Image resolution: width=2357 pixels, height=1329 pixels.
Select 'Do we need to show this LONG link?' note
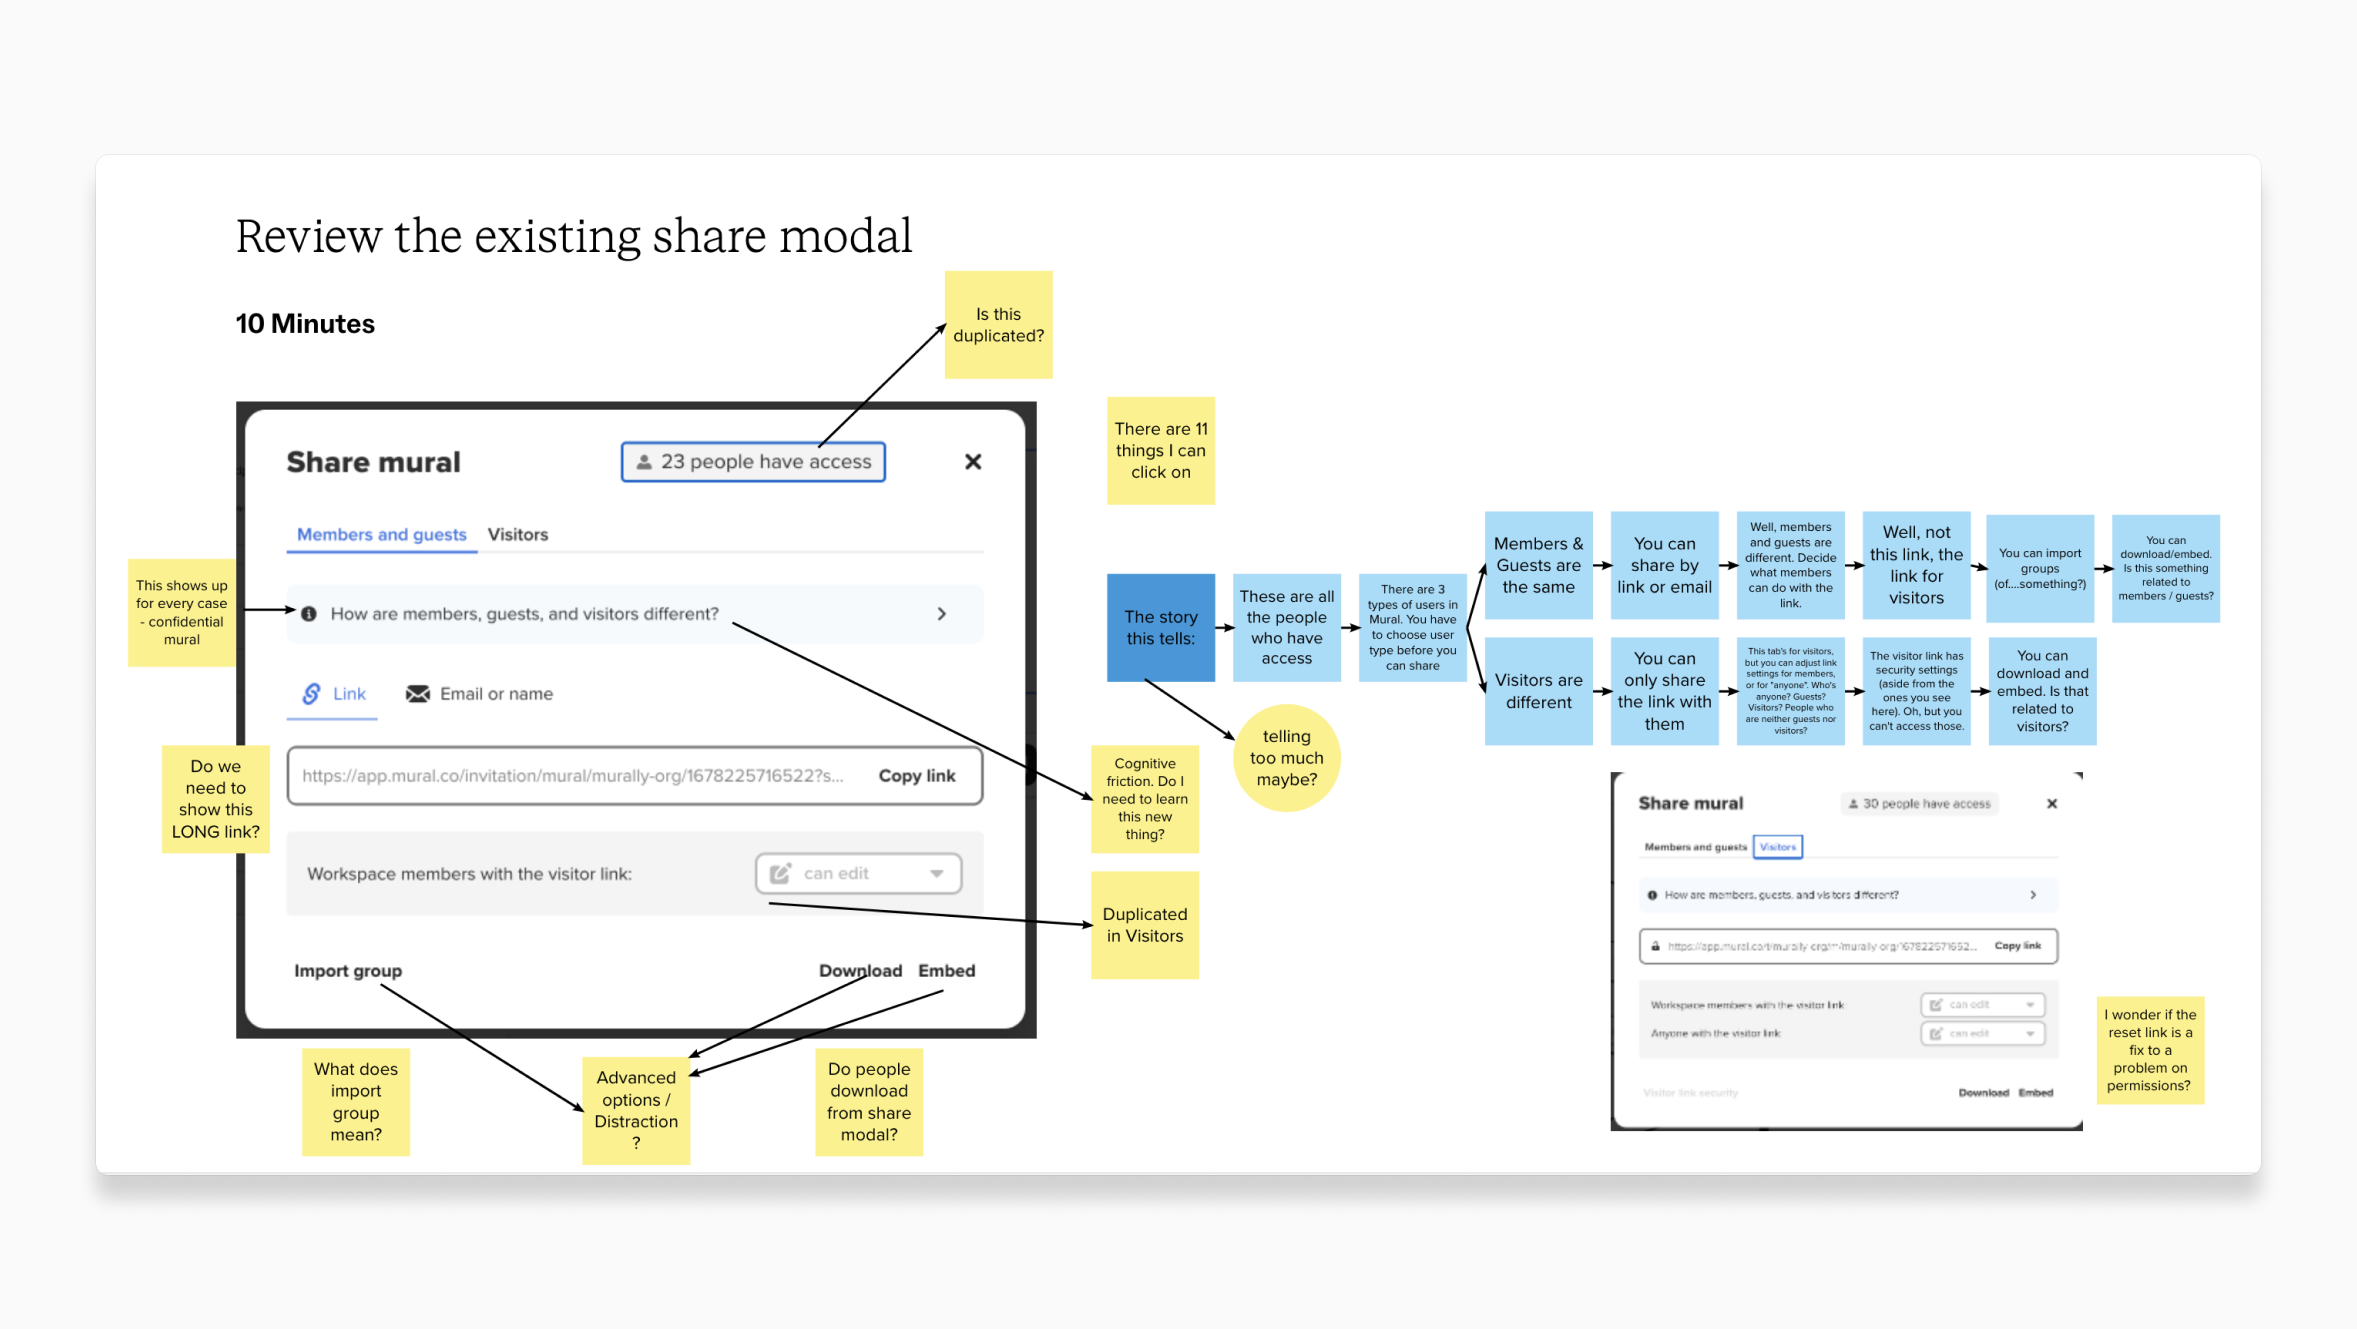(x=216, y=799)
